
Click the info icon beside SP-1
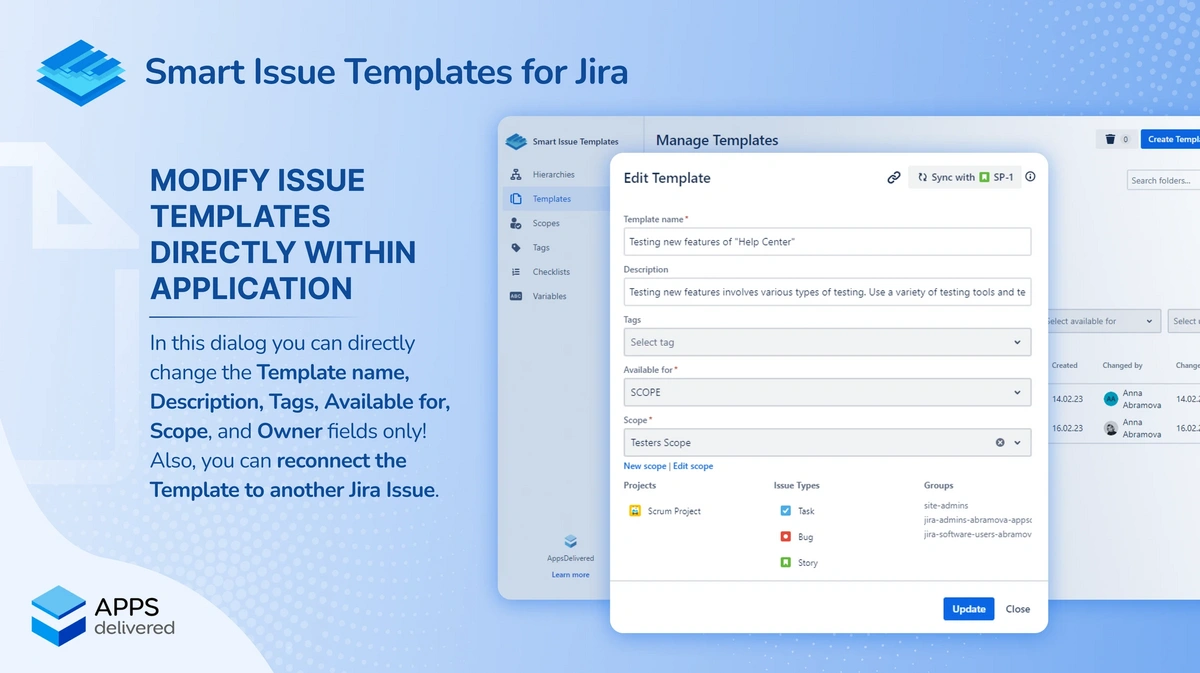pyautogui.click(x=1030, y=177)
